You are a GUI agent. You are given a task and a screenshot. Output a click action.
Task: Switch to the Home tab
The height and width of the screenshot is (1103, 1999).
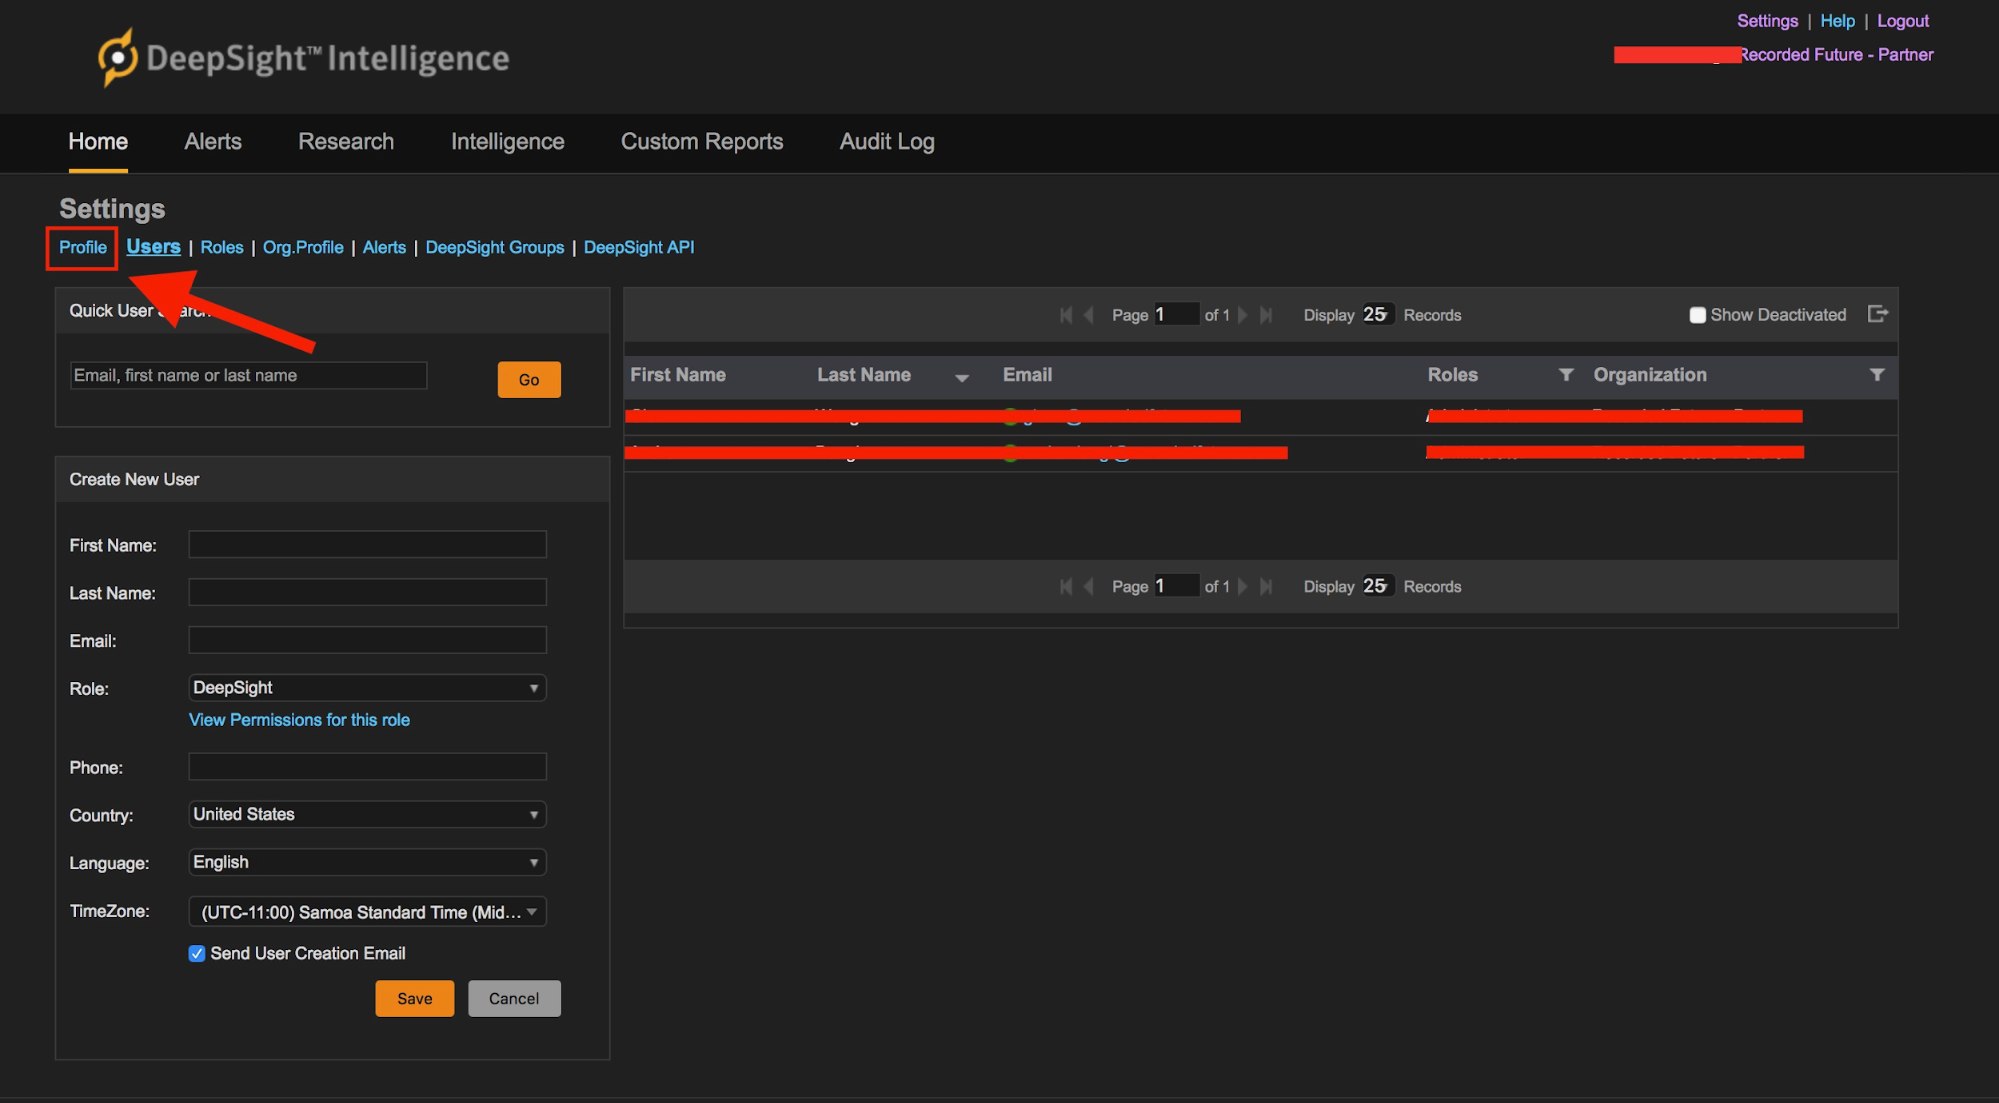click(x=98, y=142)
